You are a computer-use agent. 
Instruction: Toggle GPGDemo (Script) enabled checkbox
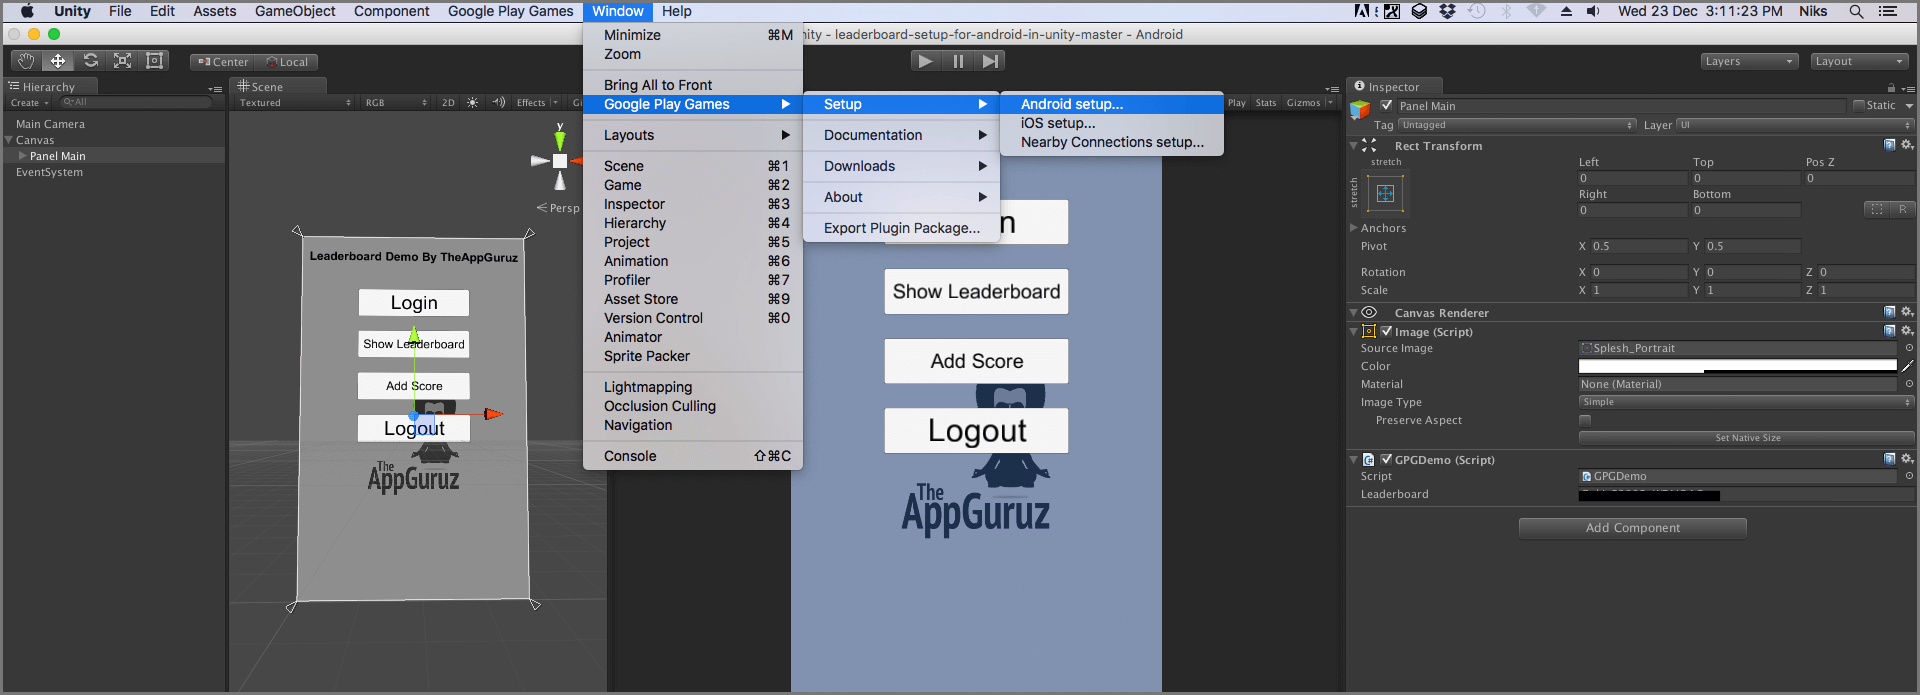(1386, 459)
